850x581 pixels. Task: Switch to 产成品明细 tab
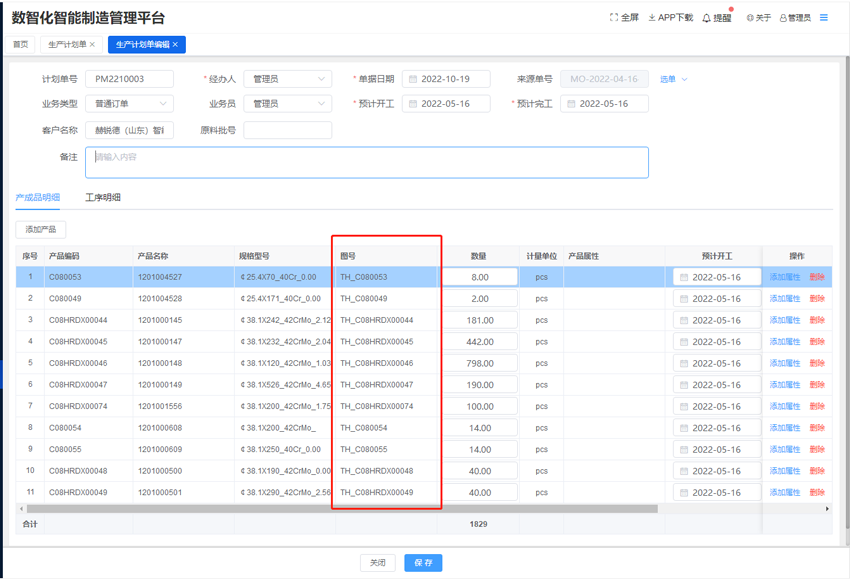pos(37,197)
